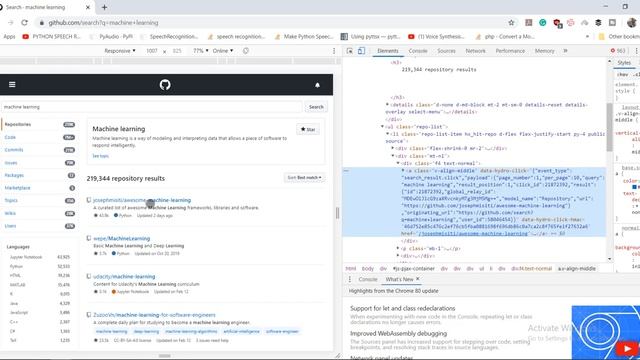View site info via the lock icon
Viewport: 640px width, 360px height.
[41, 23]
